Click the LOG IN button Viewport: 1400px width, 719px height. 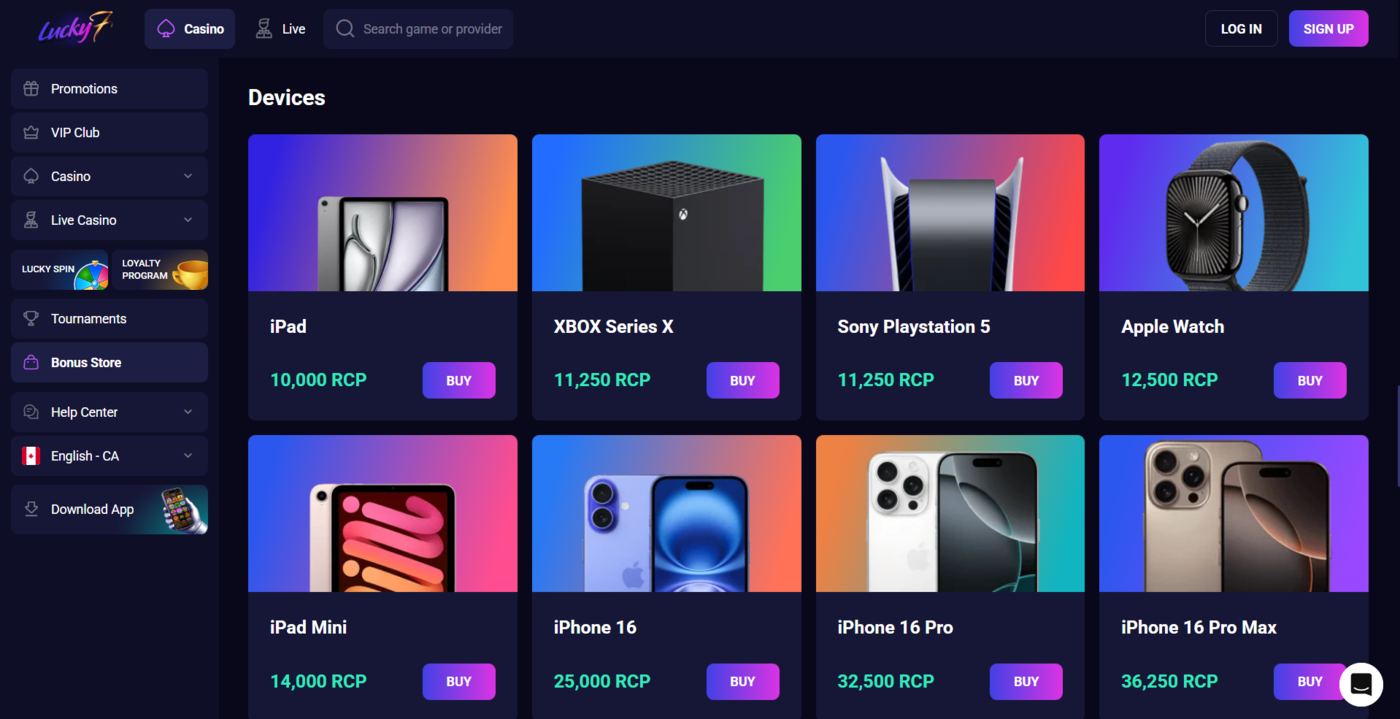tap(1241, 29)
